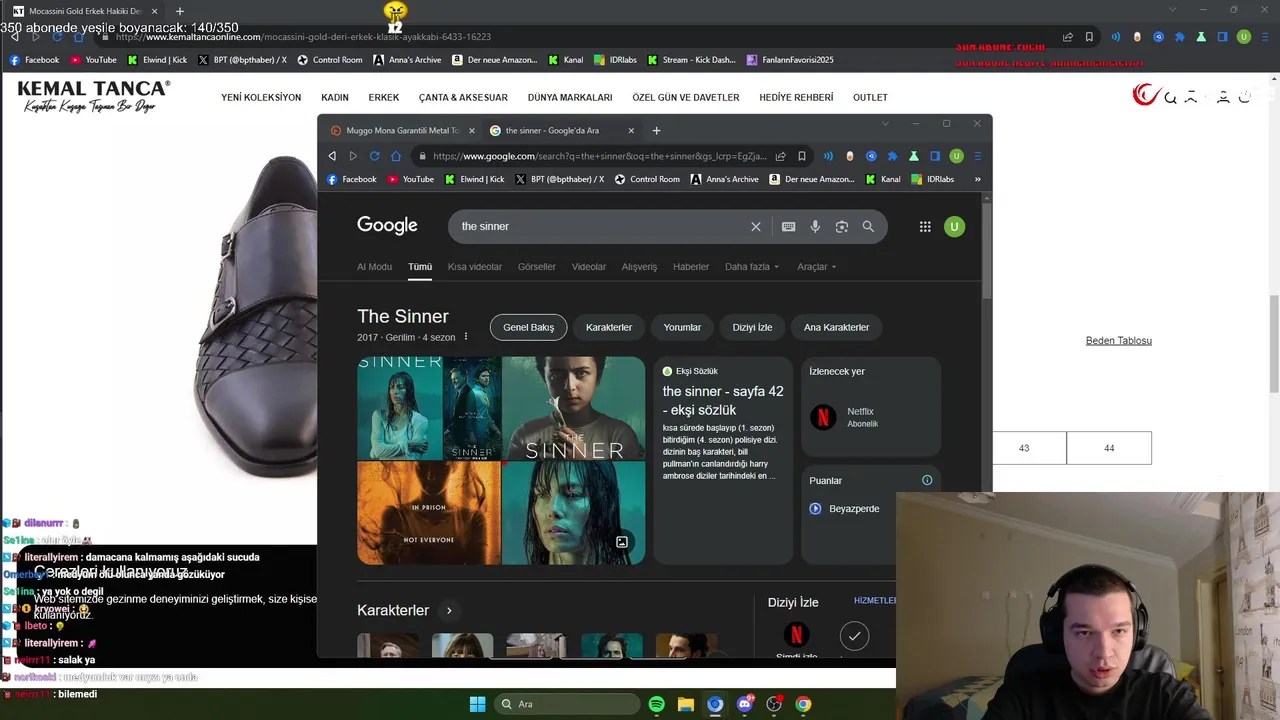Select the Diziyi İzle chip

pyautogui.click(x=752, y=327)
